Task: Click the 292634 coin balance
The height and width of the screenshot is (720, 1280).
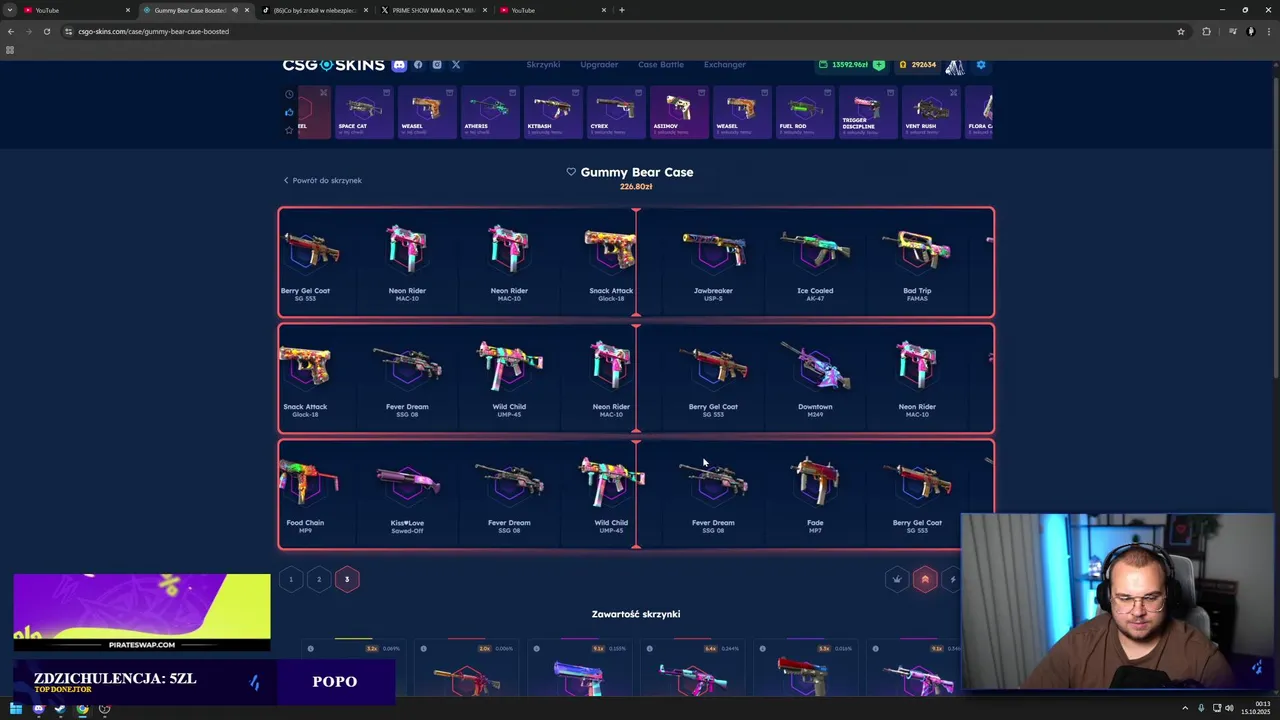Action: pos(917,65)
